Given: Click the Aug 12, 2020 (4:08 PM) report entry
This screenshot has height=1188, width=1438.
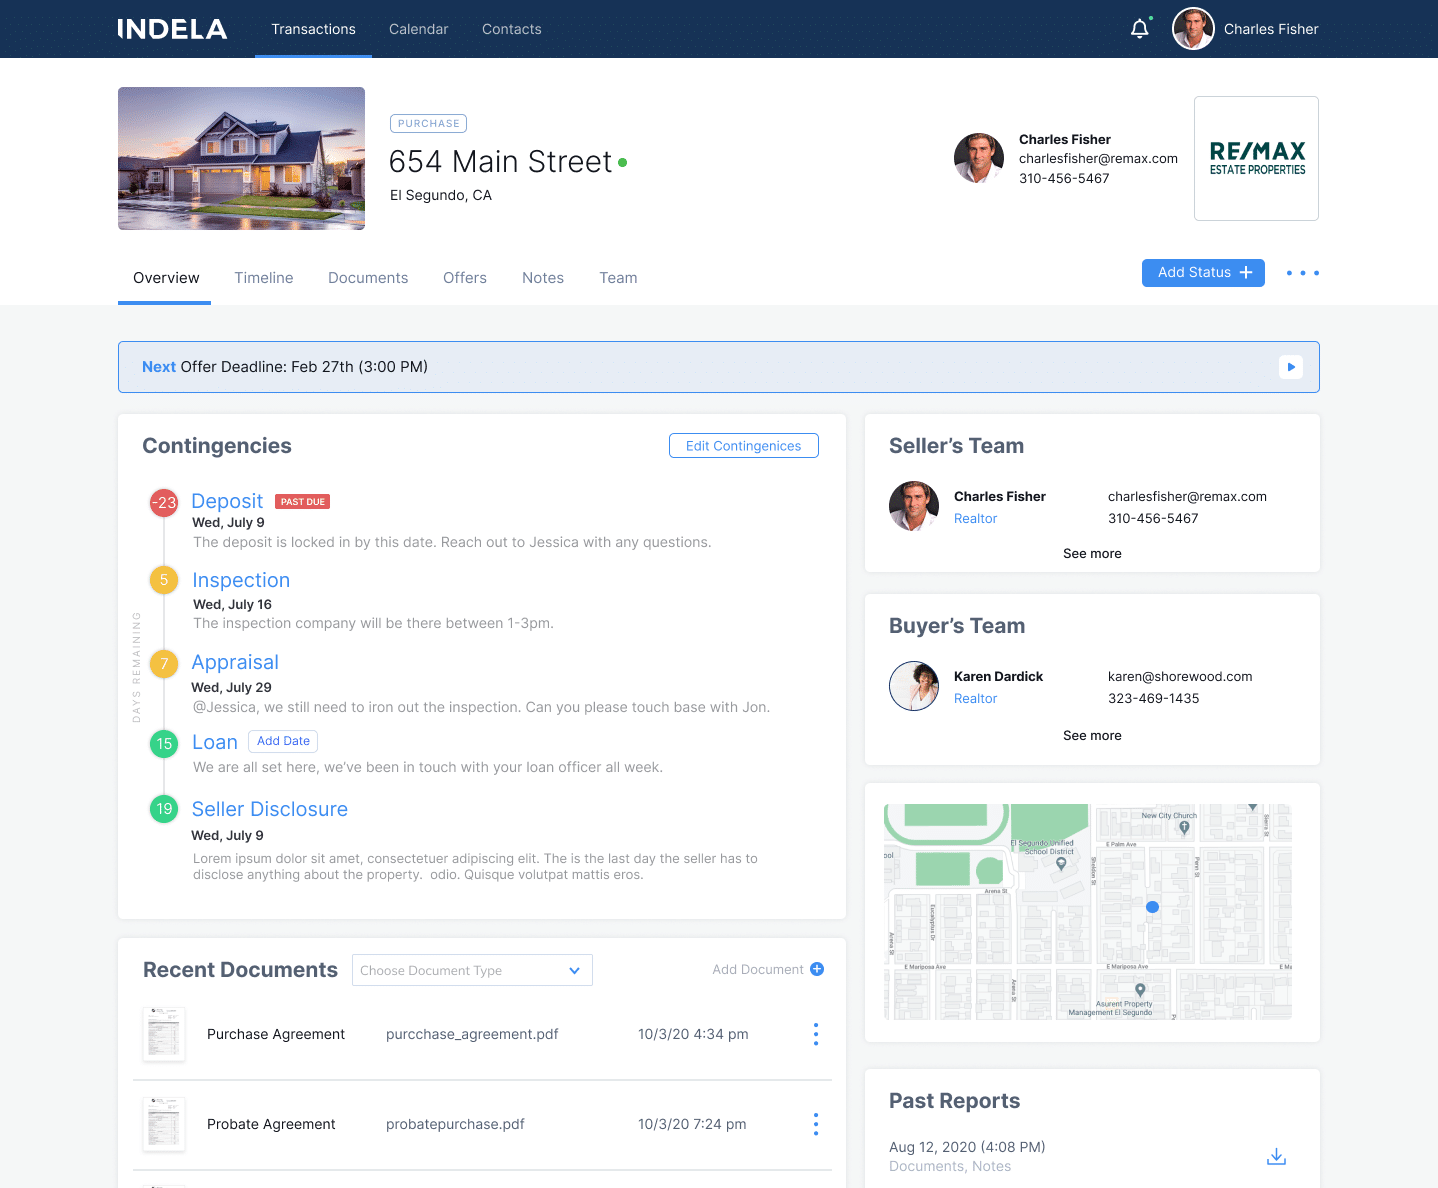Looking at the screenshot, I should coord(967,1147).
